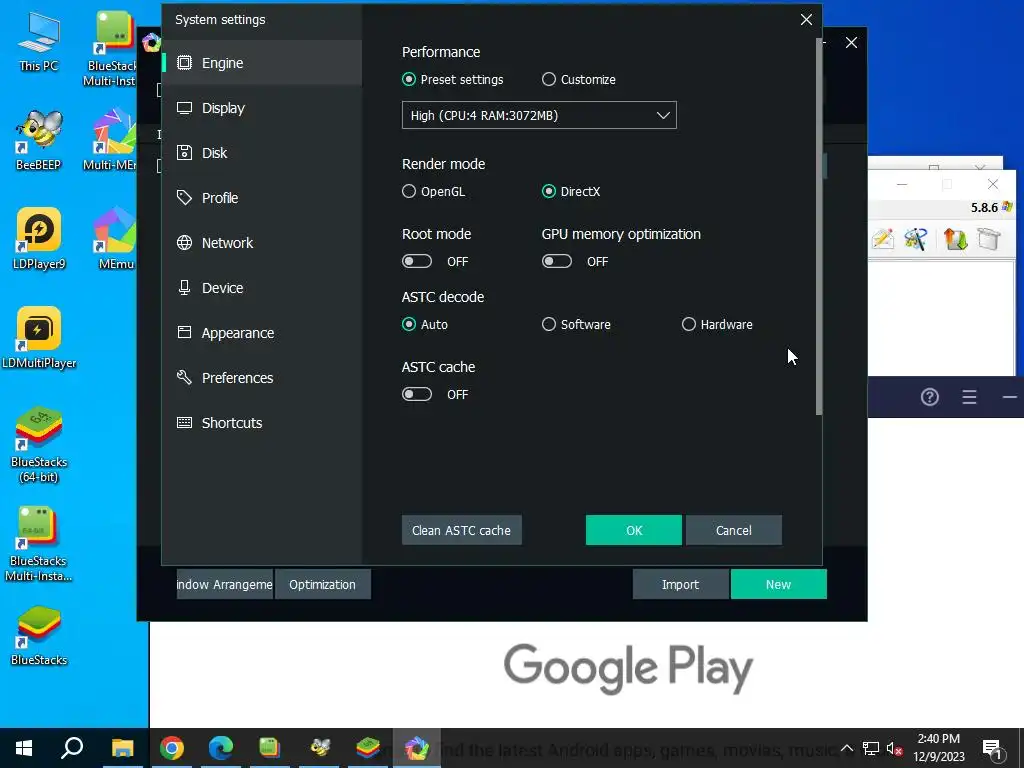This screenshot has width=1024, height=768.
Task: Close the System settings dialog
Action: click(x=807, y=20)
